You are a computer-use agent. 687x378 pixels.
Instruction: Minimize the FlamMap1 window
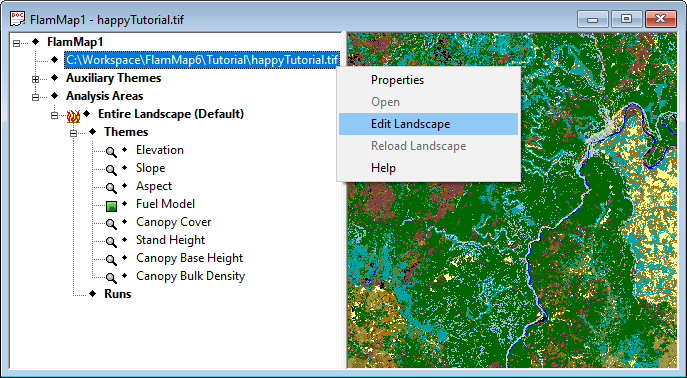[x=593, y=20]
